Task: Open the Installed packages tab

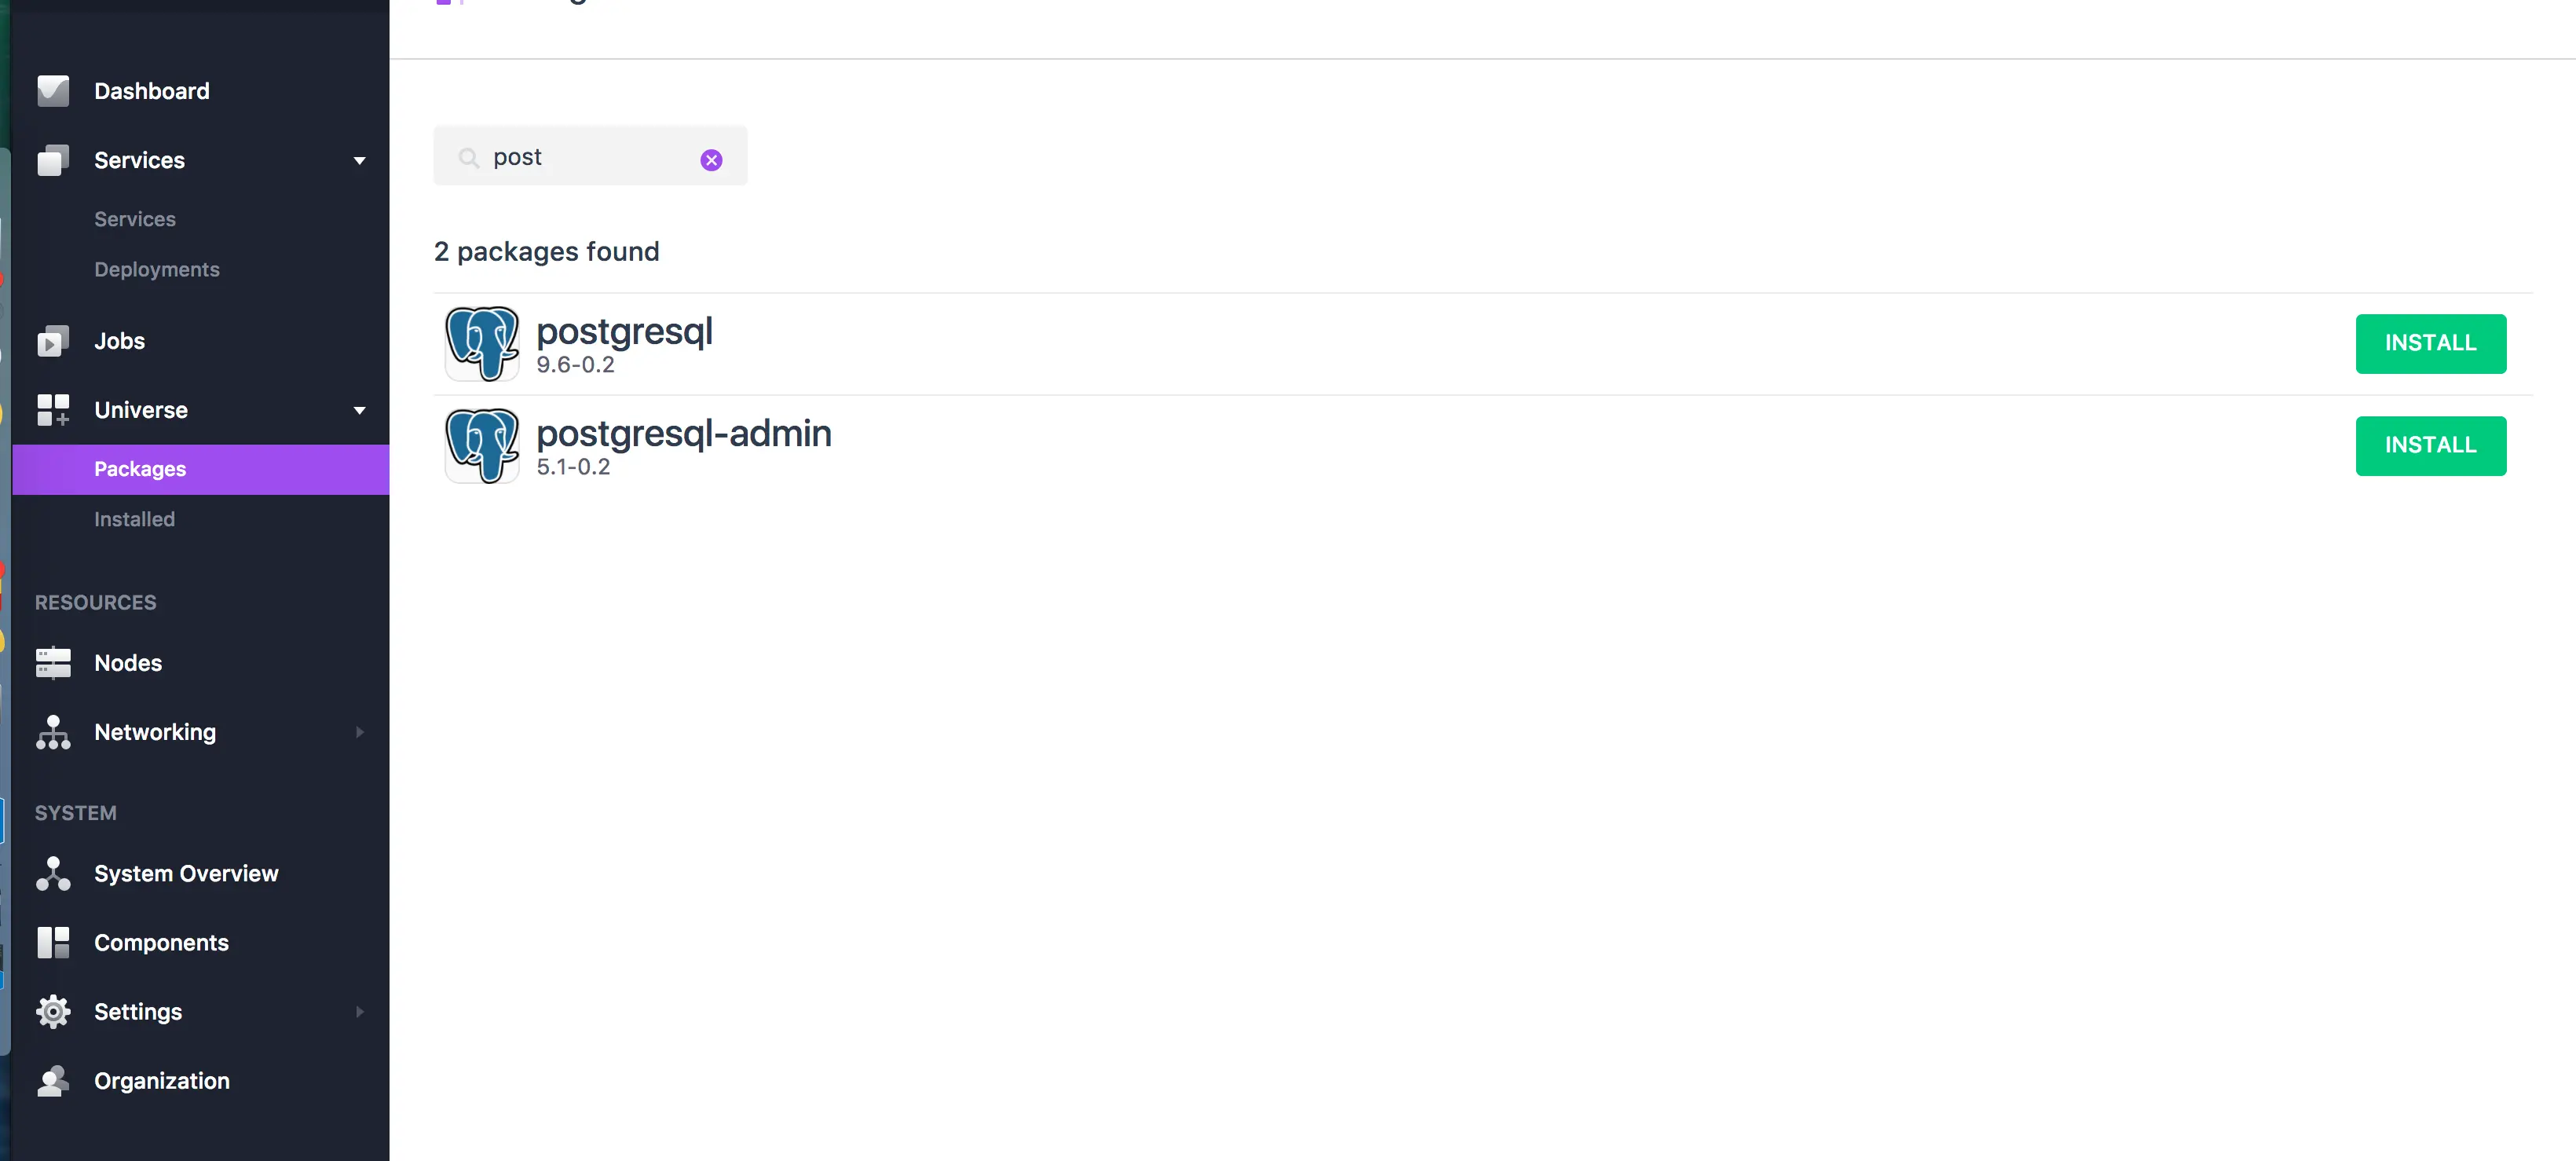Action: (134, 519)
